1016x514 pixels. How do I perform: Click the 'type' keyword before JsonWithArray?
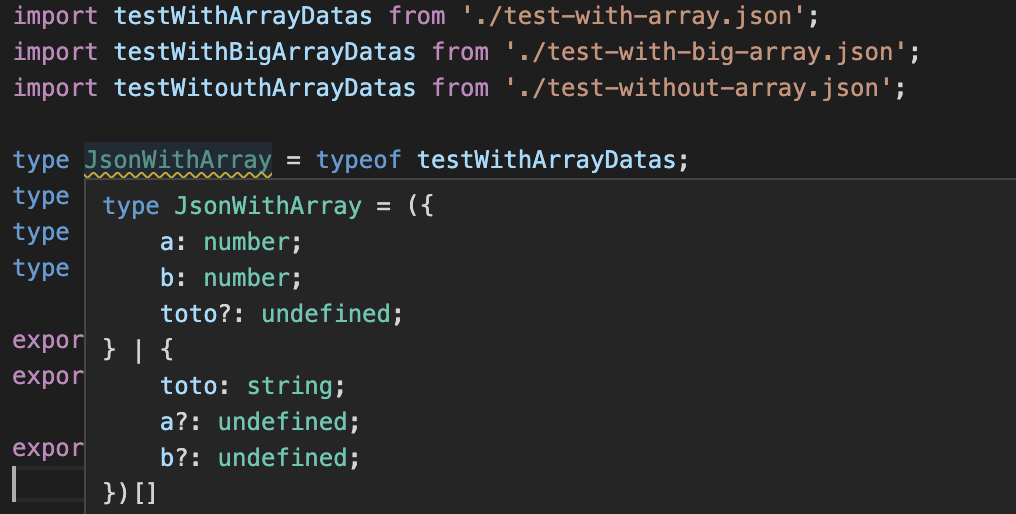41,160
